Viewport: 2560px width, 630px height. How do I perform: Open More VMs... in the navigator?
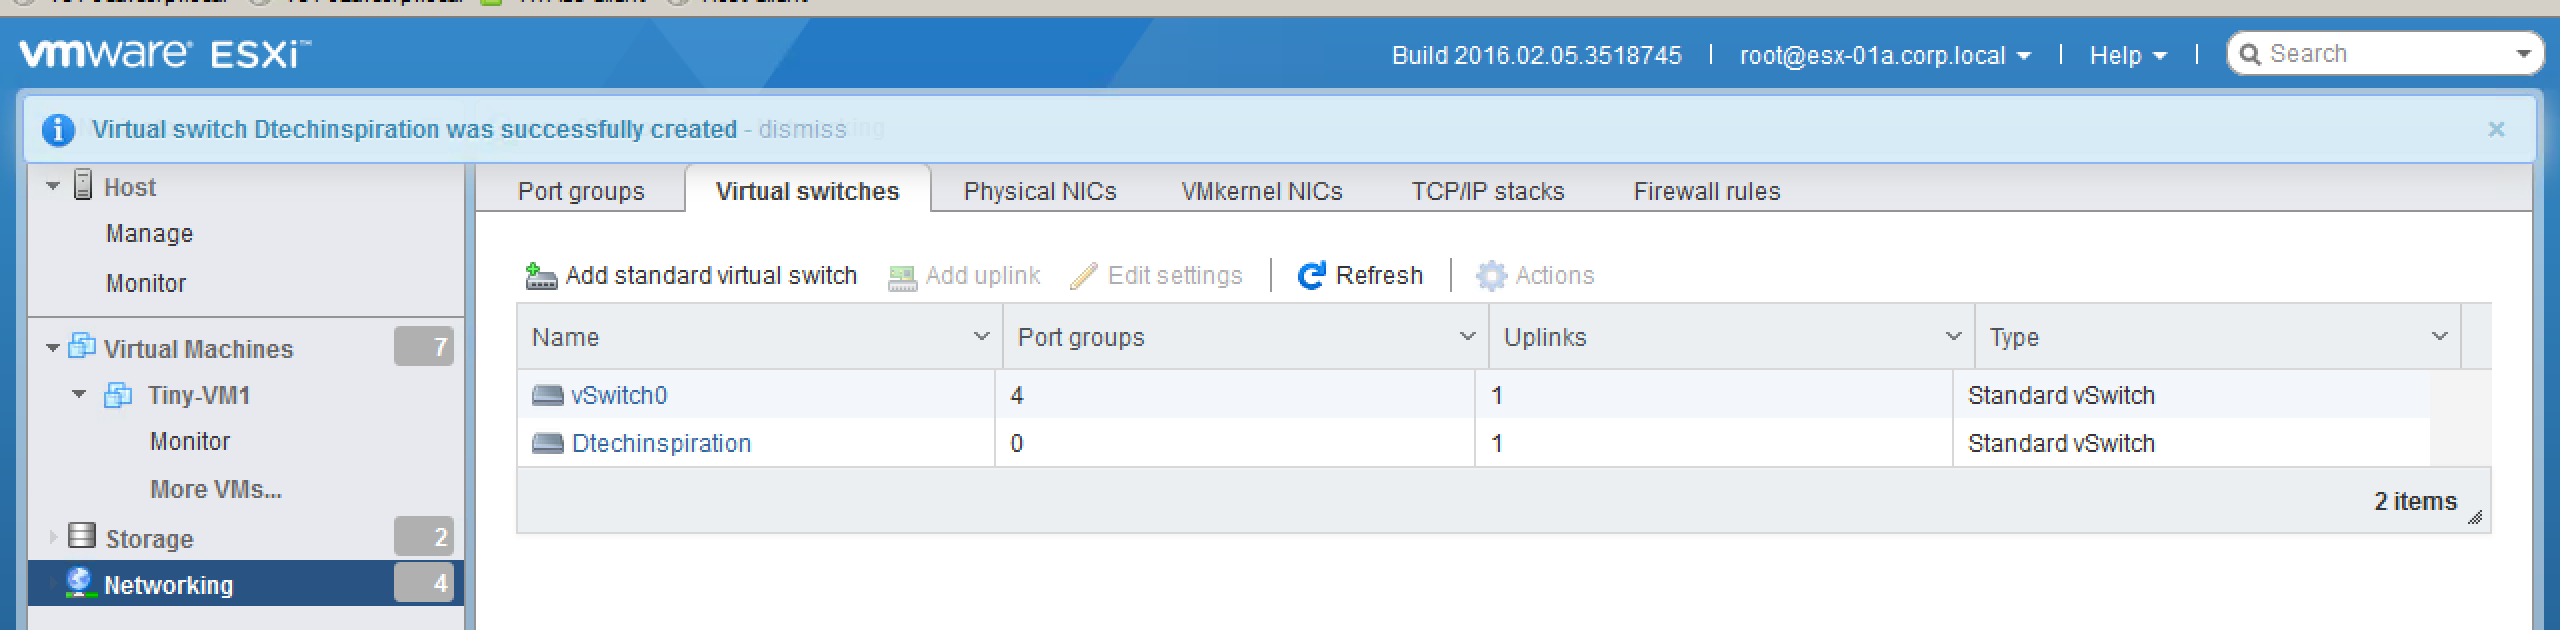(216, 489)
